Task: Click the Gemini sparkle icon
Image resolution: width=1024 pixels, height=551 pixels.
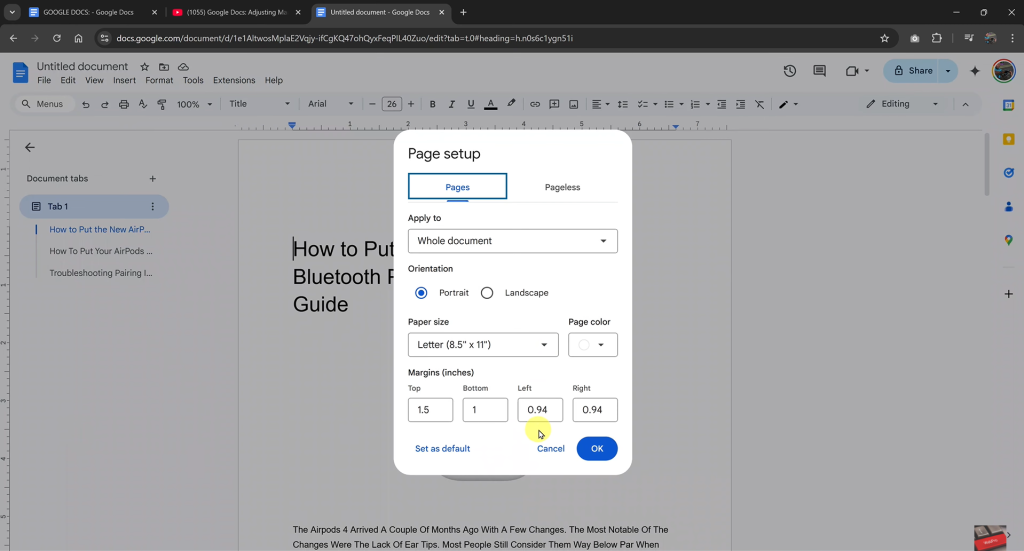Action: coord(975,71)
